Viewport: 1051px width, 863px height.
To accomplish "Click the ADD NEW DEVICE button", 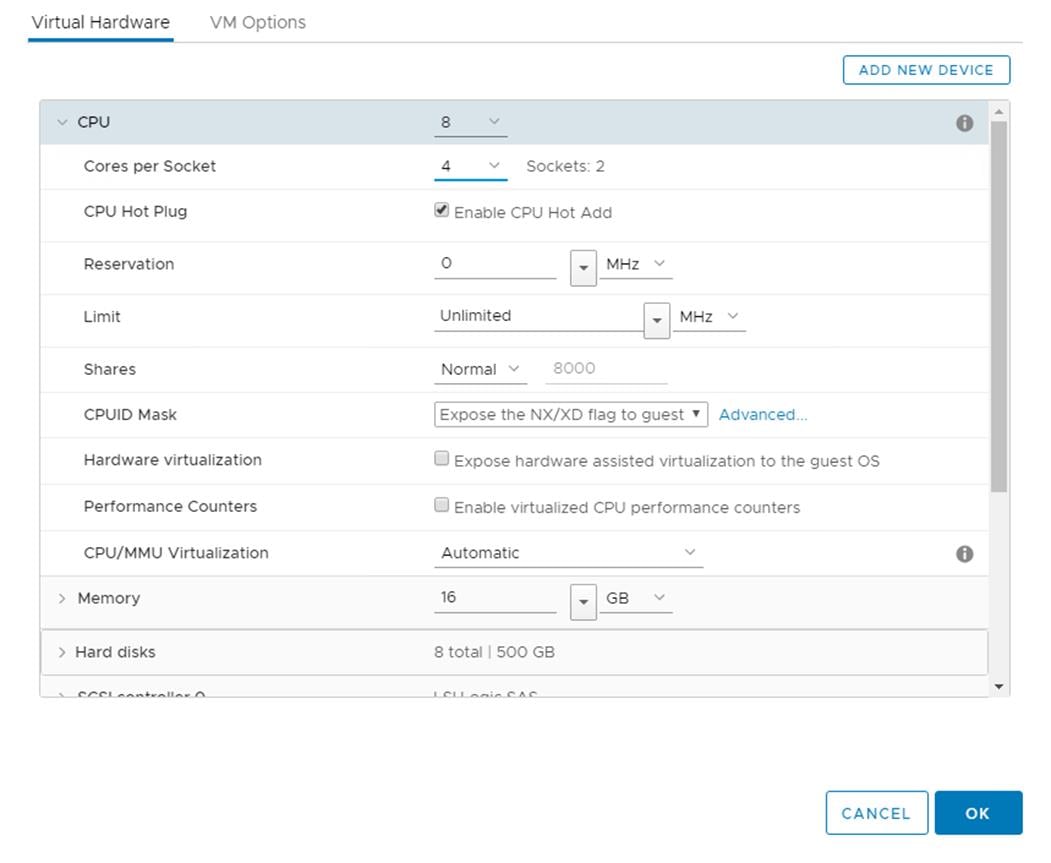I will (926, 70).
